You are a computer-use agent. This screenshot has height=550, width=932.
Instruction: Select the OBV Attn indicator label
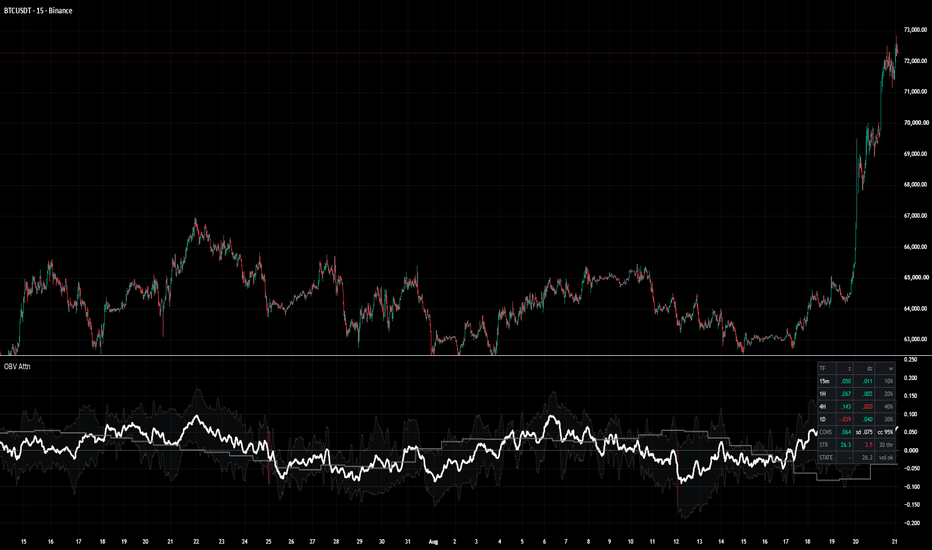pos(17,366)
